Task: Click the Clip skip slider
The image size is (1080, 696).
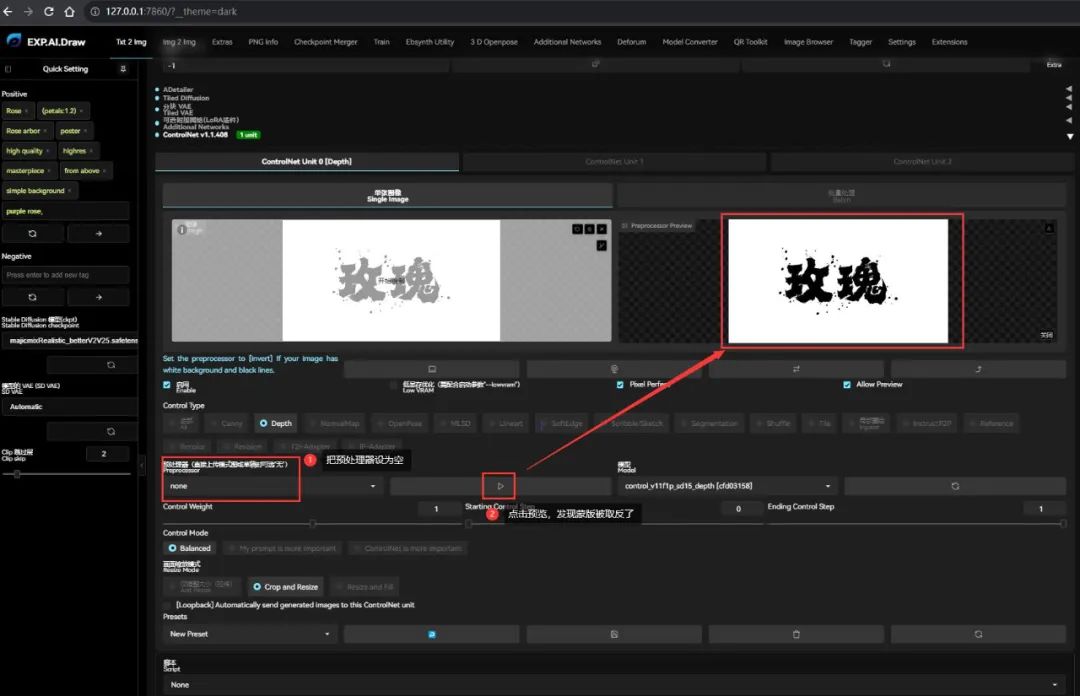Action: [66, 474]
